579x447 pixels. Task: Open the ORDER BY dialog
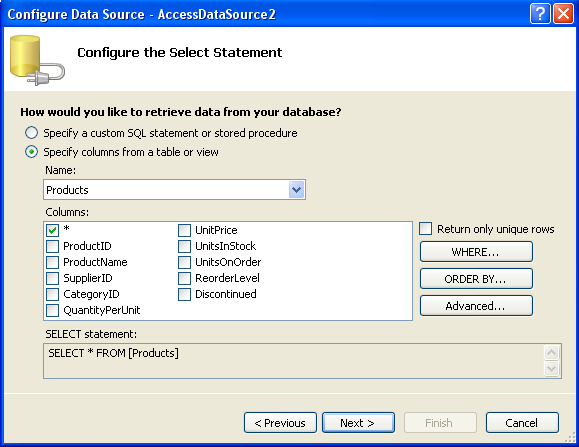point(476,279)
